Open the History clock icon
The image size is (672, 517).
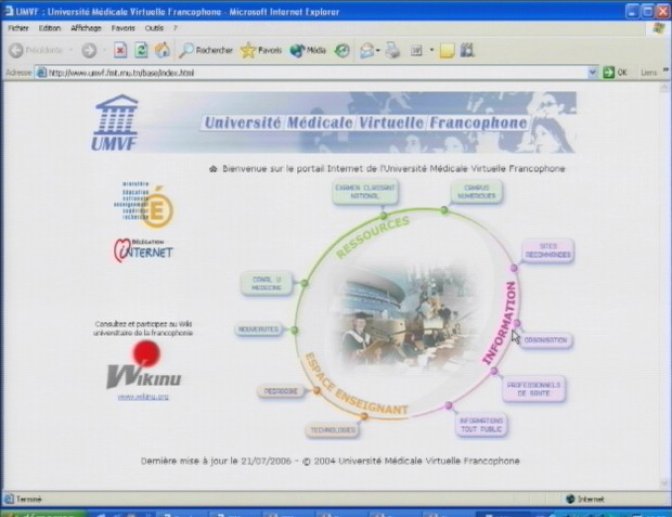(x=342, y=51)
